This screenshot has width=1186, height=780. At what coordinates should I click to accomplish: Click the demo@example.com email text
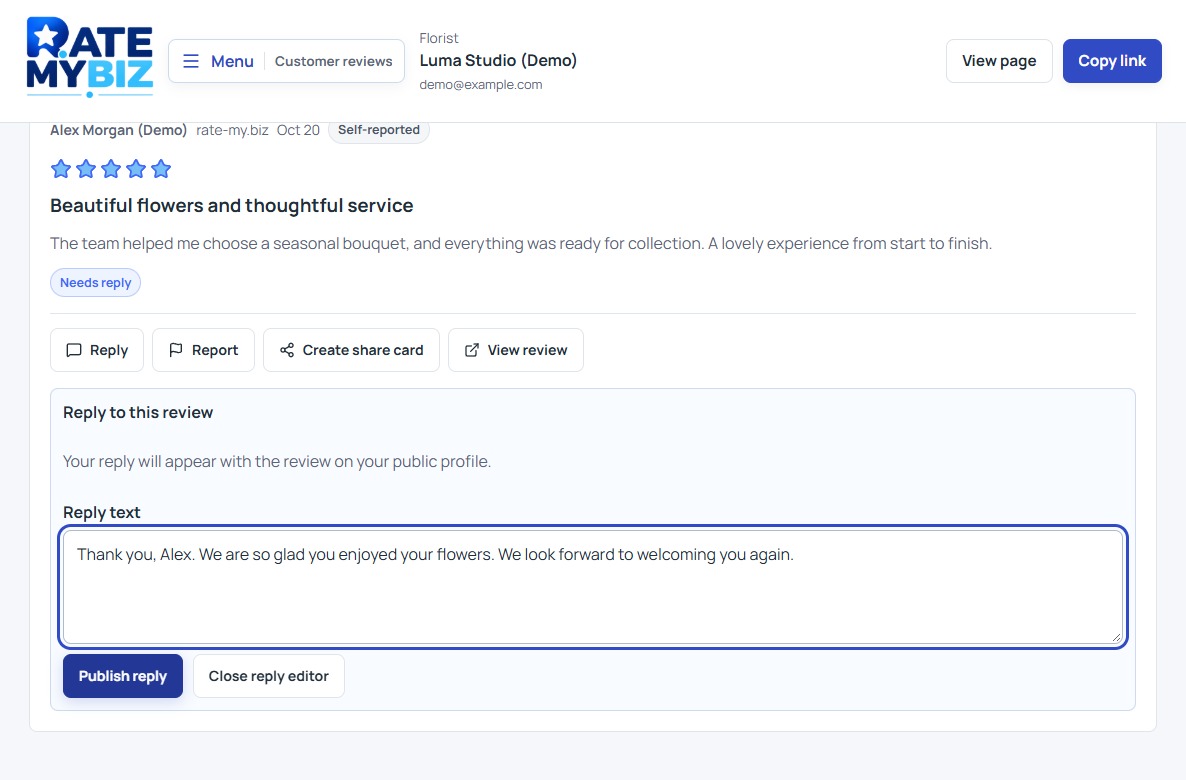click(x=481, y=85)
